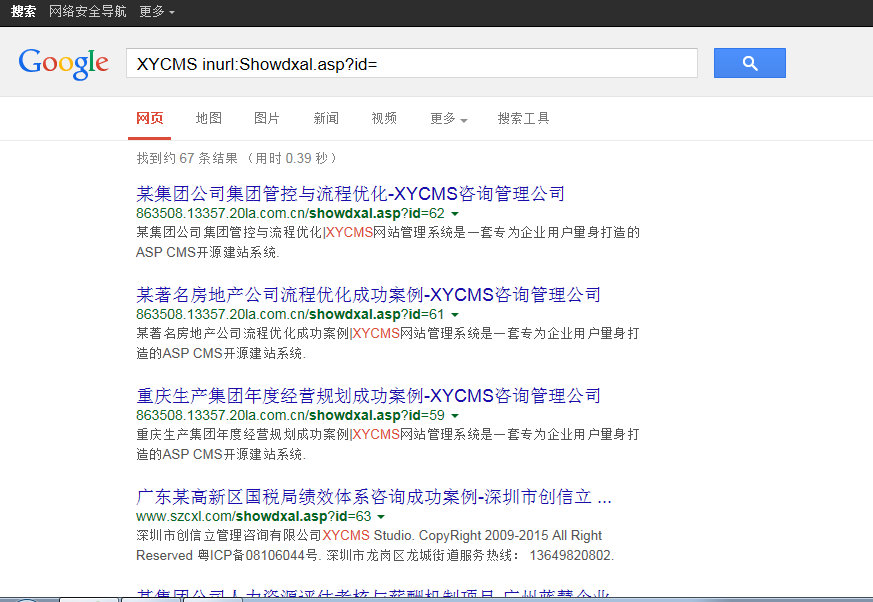Click the Google logo
This screenshot has width=873, height=602.
pyautogui.click(x=63, y=63)
